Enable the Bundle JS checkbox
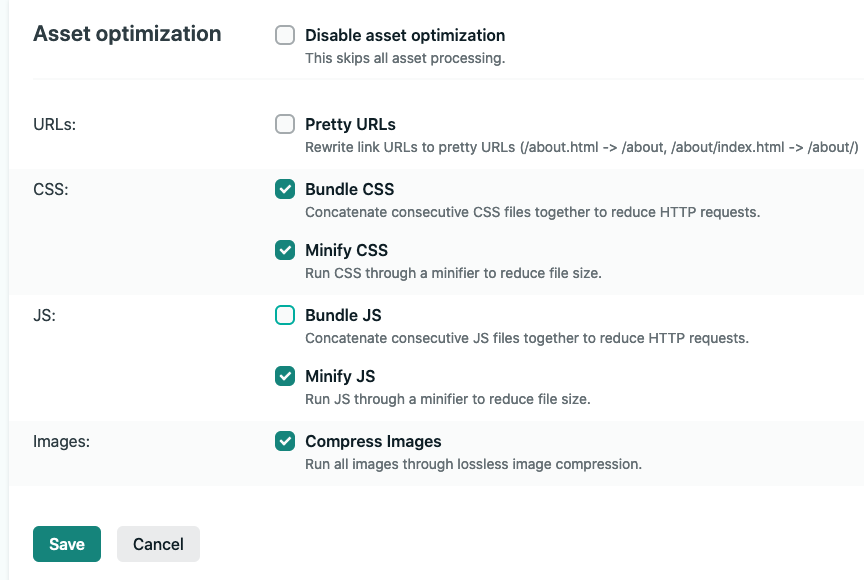The height and width of the screenshot is (580, 864). (x=285, y=315)
